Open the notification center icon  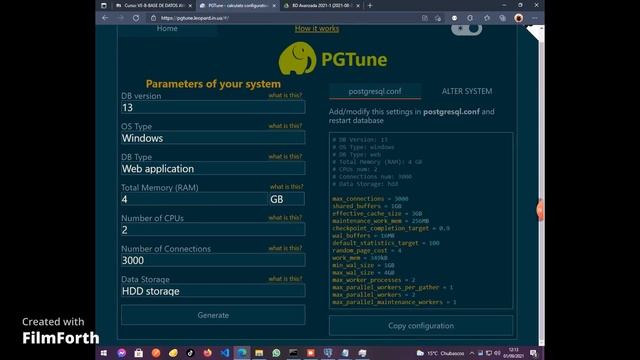coord(533,353)
